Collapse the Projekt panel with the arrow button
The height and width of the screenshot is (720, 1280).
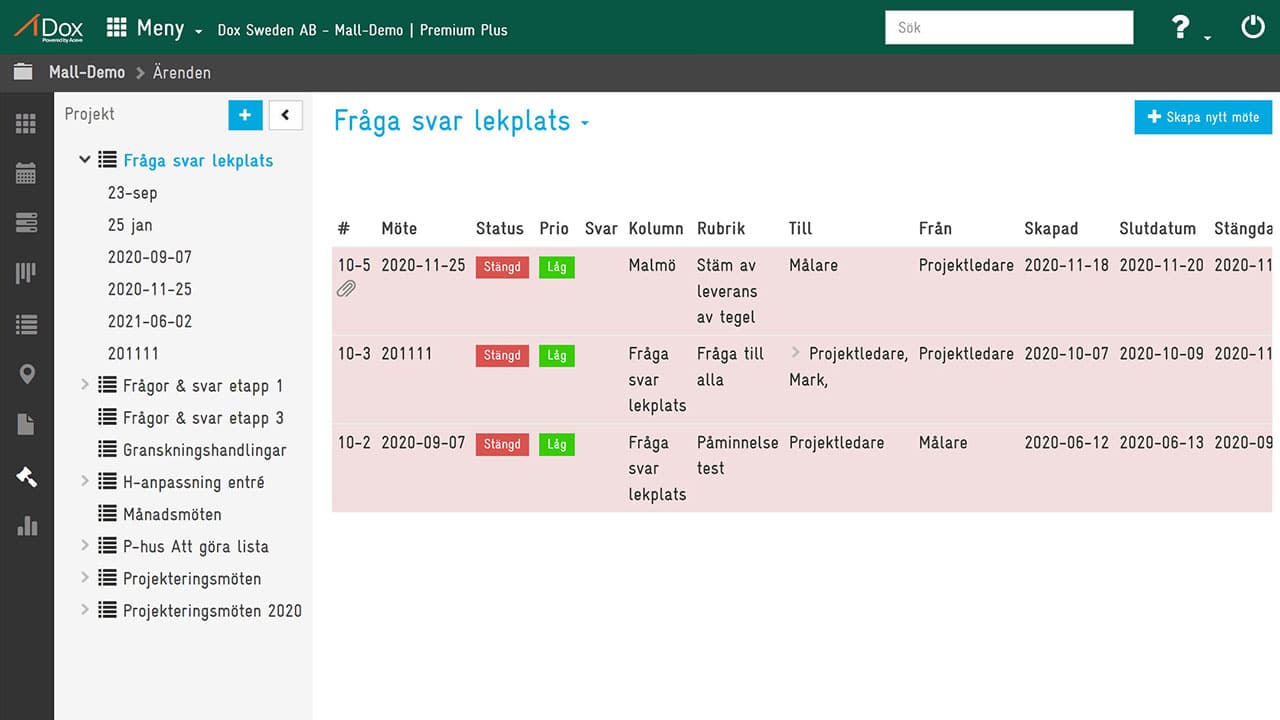[285, 115]
